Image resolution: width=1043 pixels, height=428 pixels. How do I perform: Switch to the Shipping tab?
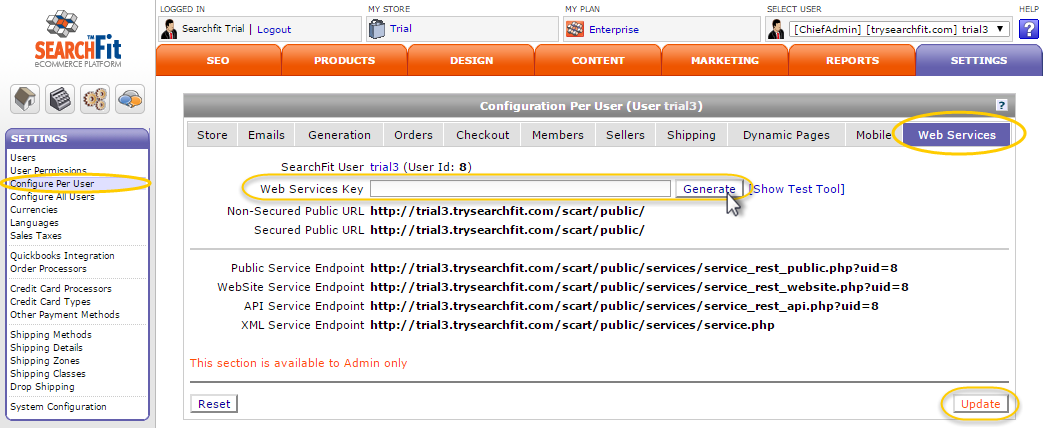[691, 135]
